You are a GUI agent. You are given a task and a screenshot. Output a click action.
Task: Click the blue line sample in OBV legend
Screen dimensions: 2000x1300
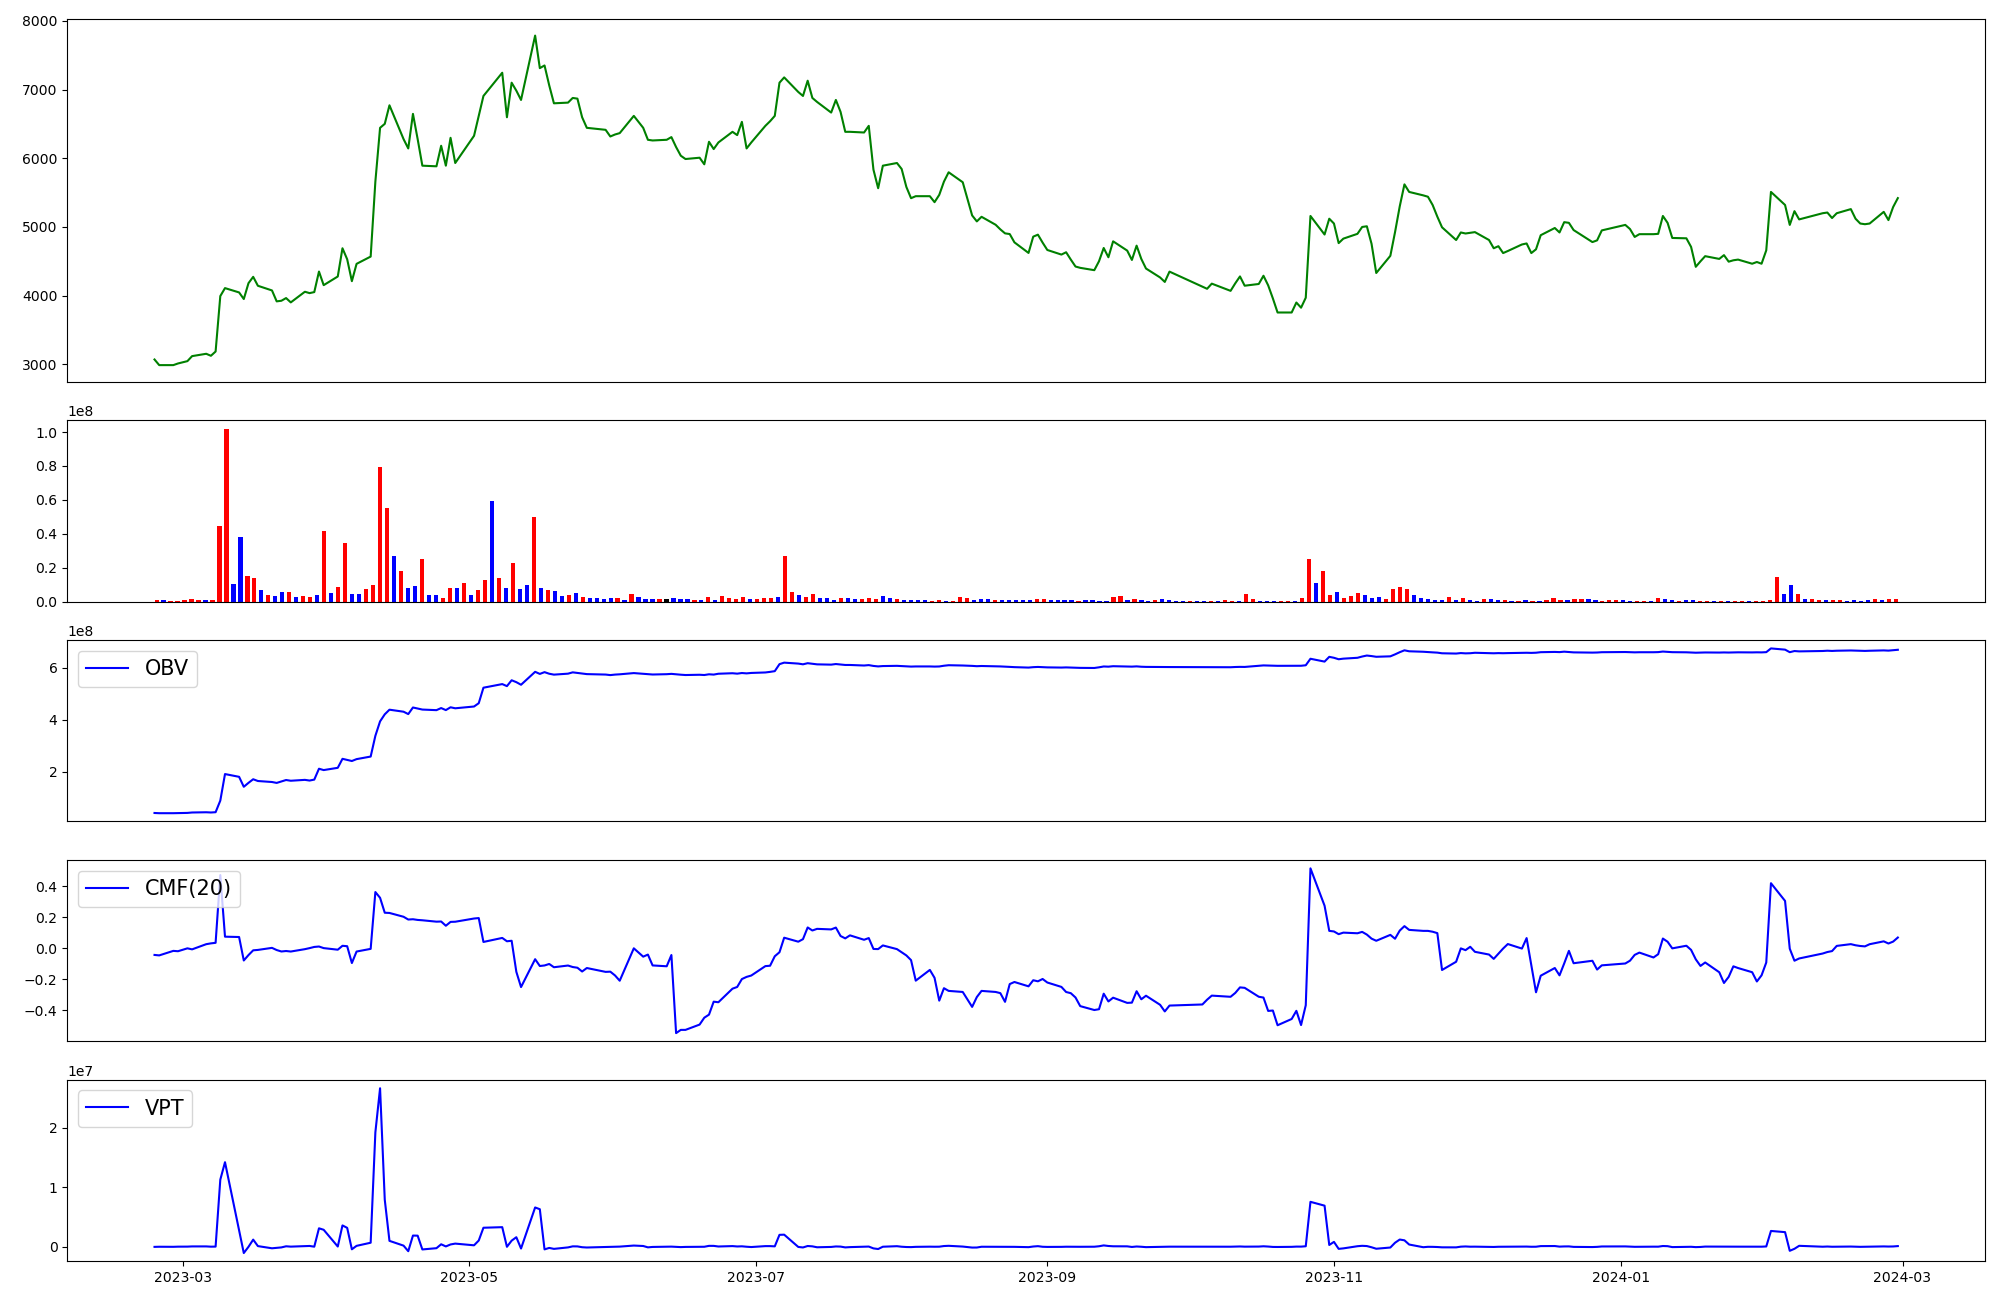[108, 669]
